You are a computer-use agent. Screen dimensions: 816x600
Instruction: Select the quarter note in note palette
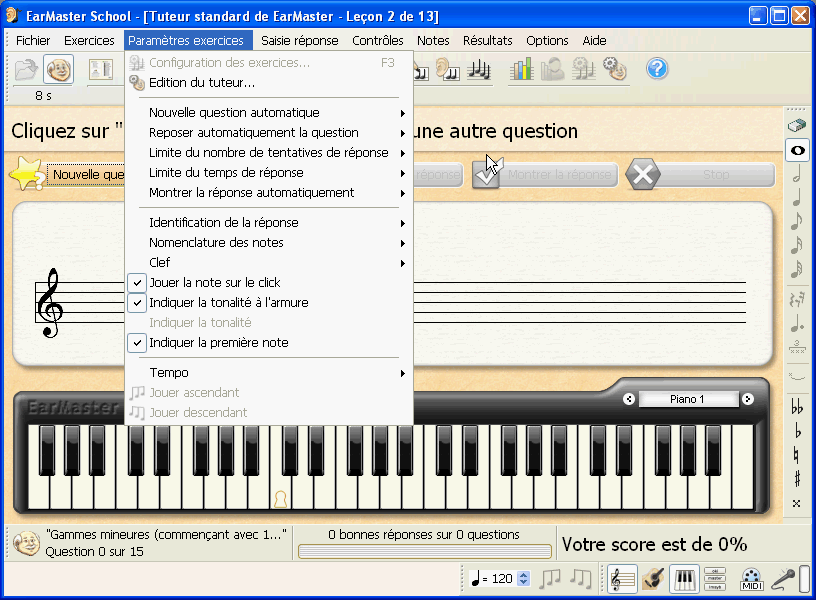click(797, 197)
